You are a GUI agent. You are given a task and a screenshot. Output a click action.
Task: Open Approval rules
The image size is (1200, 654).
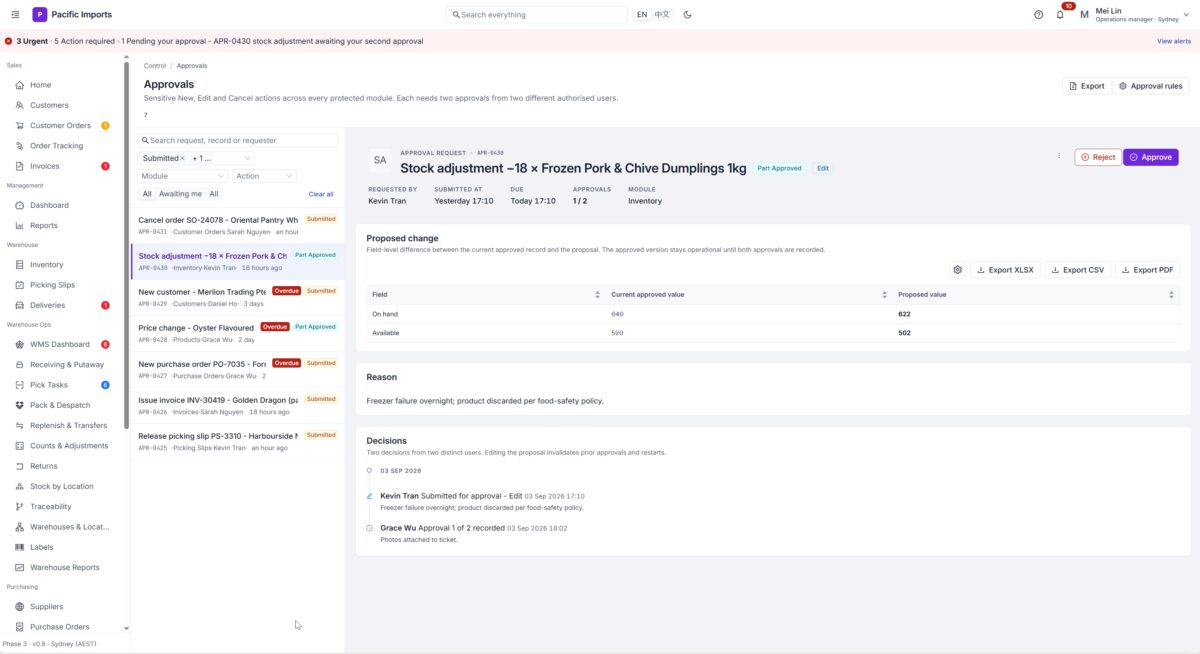click(x=1151, y=86)
